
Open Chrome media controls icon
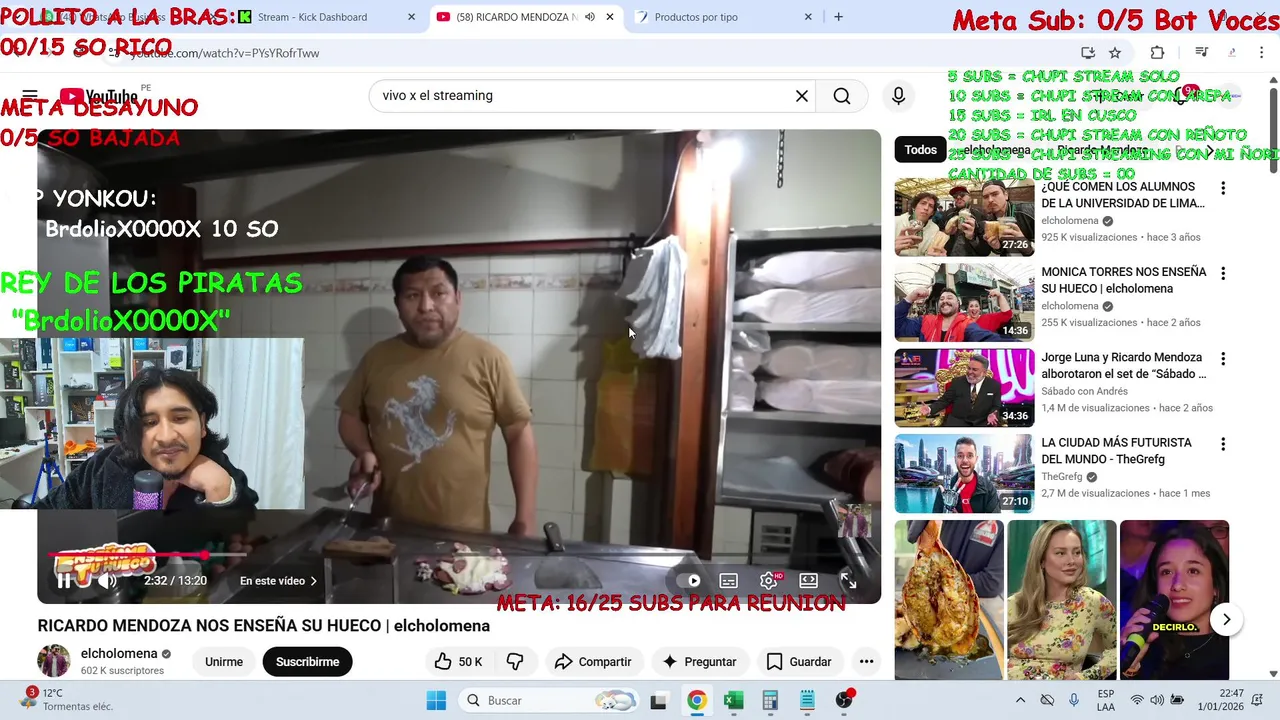coord(1202,53)
